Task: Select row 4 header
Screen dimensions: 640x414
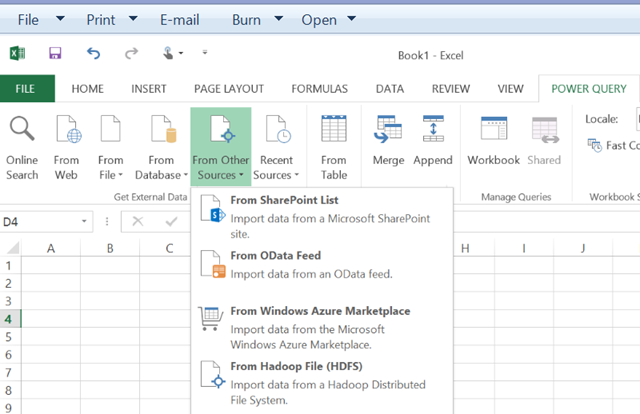Action: click(x=10, y=319)
